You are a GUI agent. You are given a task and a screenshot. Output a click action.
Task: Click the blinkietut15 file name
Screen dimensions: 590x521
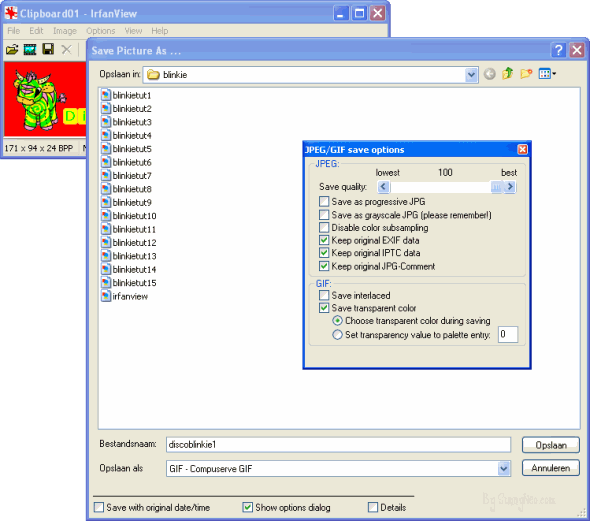click(x=134, y=283)
